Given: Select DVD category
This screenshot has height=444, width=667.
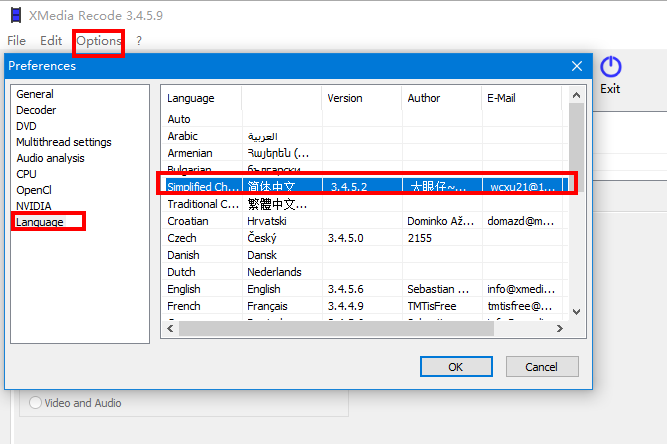Looking at the screenshot, I should click(x=26, y=126).
